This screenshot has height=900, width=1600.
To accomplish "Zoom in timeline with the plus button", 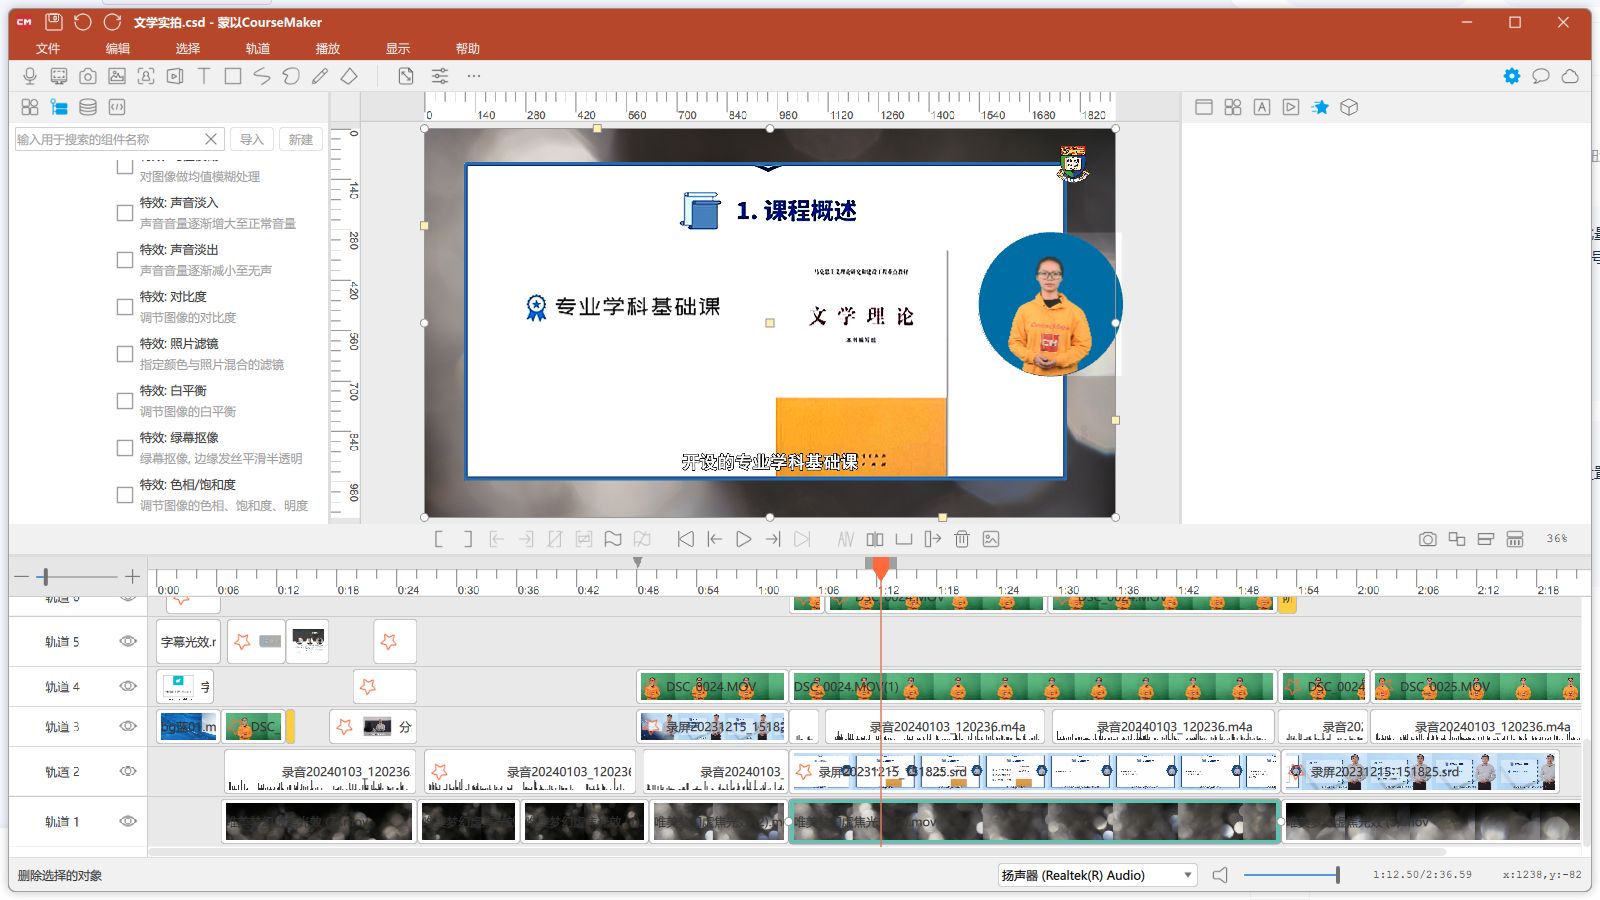I will click(x=132, y=576).
